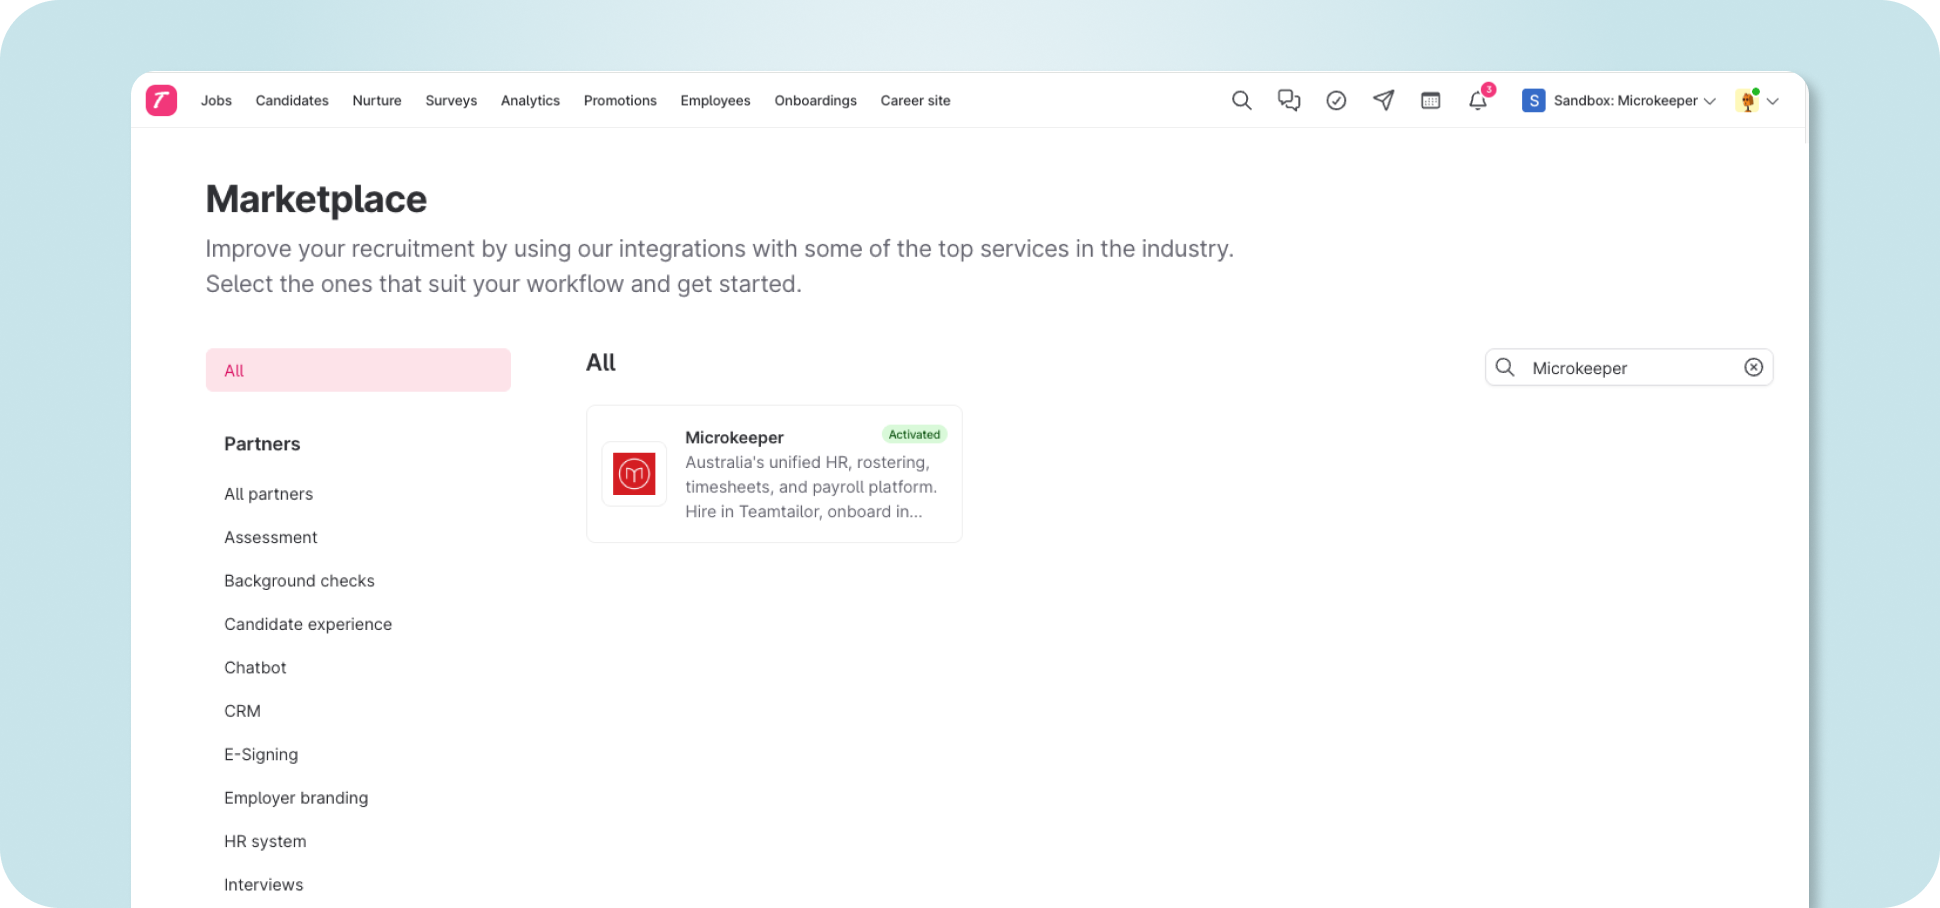Select the Interviews category
1940x908 pixels.
(263, 885)
